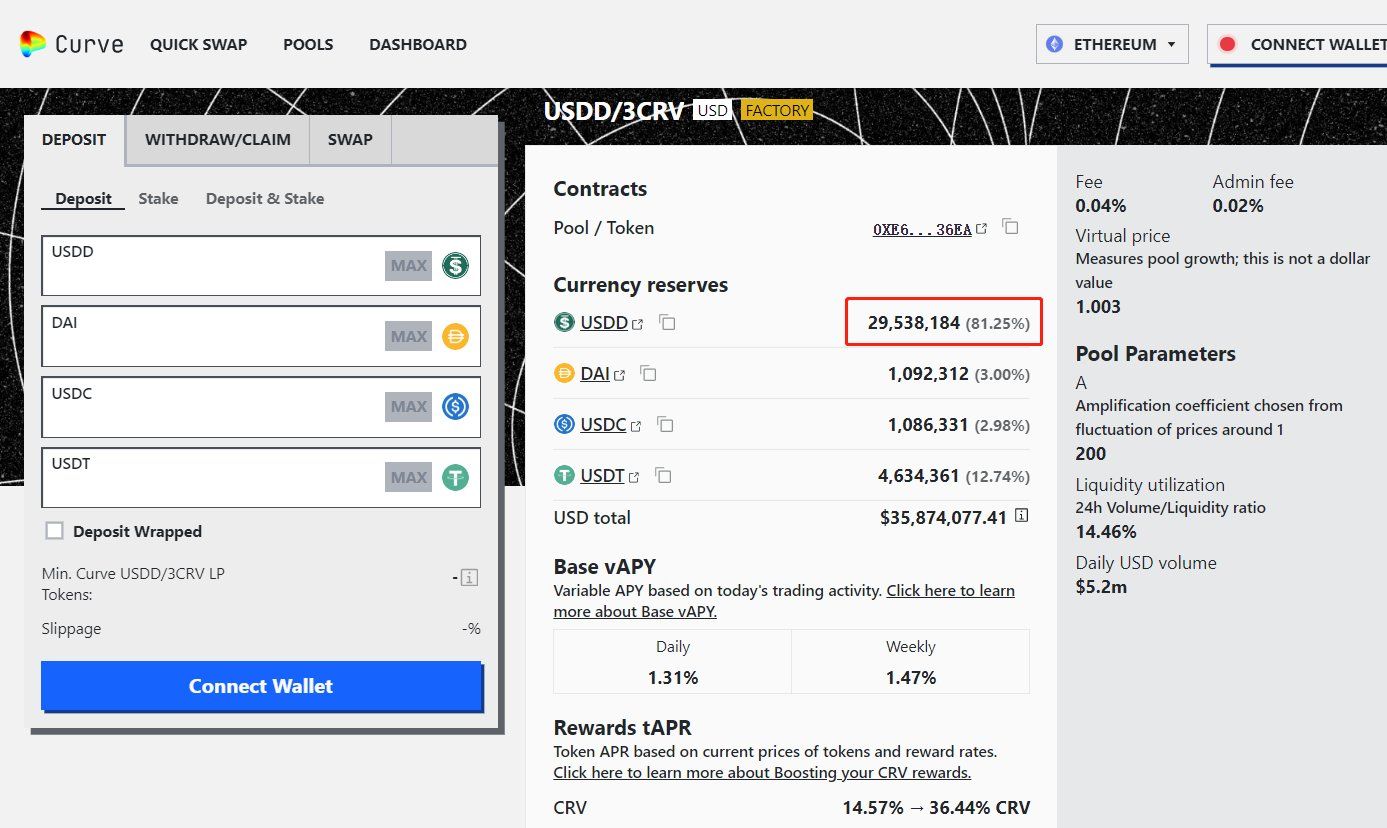1387x828 pixels.
Task: Click the USD pool tag
Action: 713,110
